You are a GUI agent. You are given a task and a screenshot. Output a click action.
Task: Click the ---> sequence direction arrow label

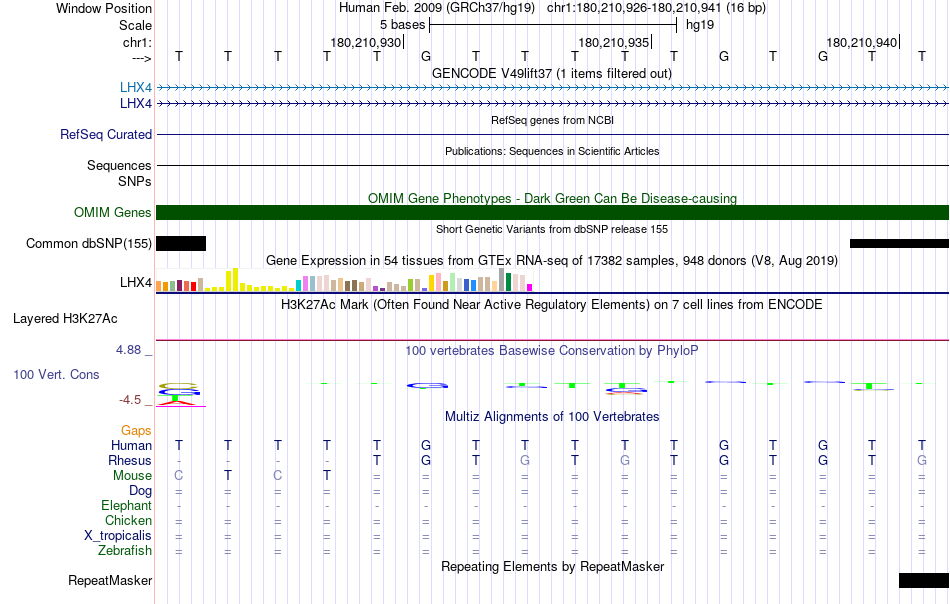click(141, 58)
